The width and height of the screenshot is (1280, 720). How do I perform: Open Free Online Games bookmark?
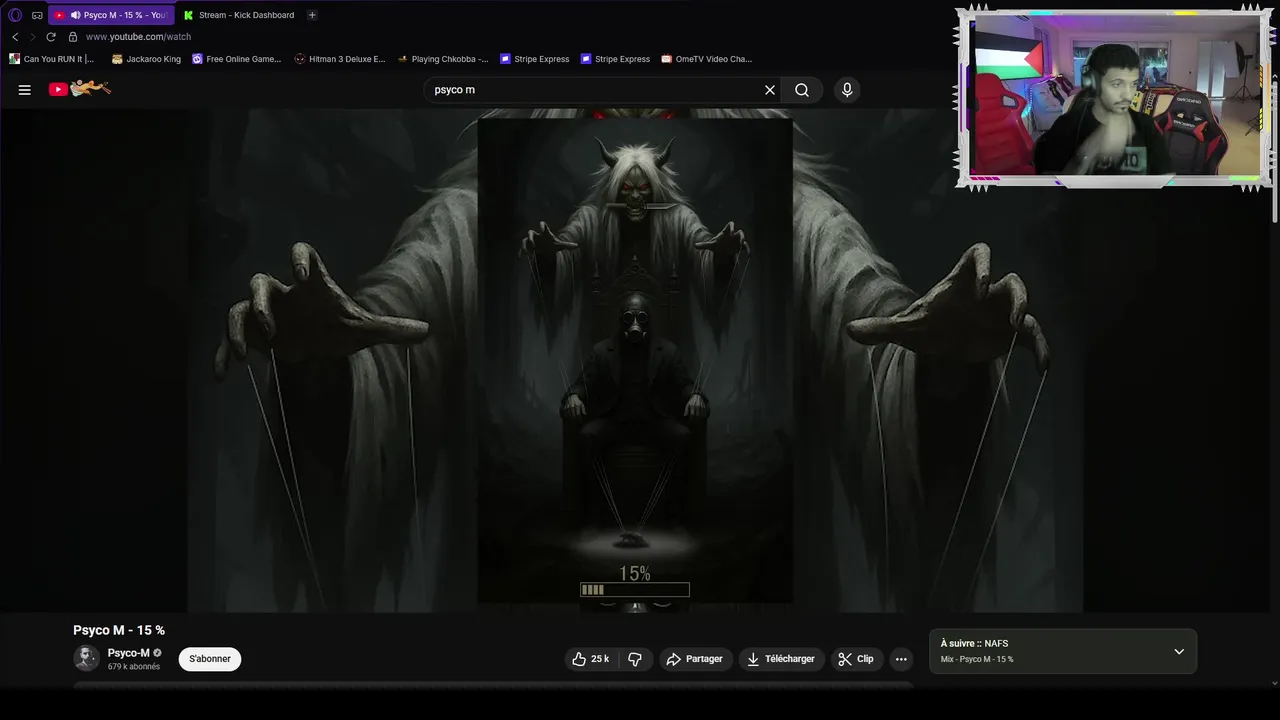(236, 59)
